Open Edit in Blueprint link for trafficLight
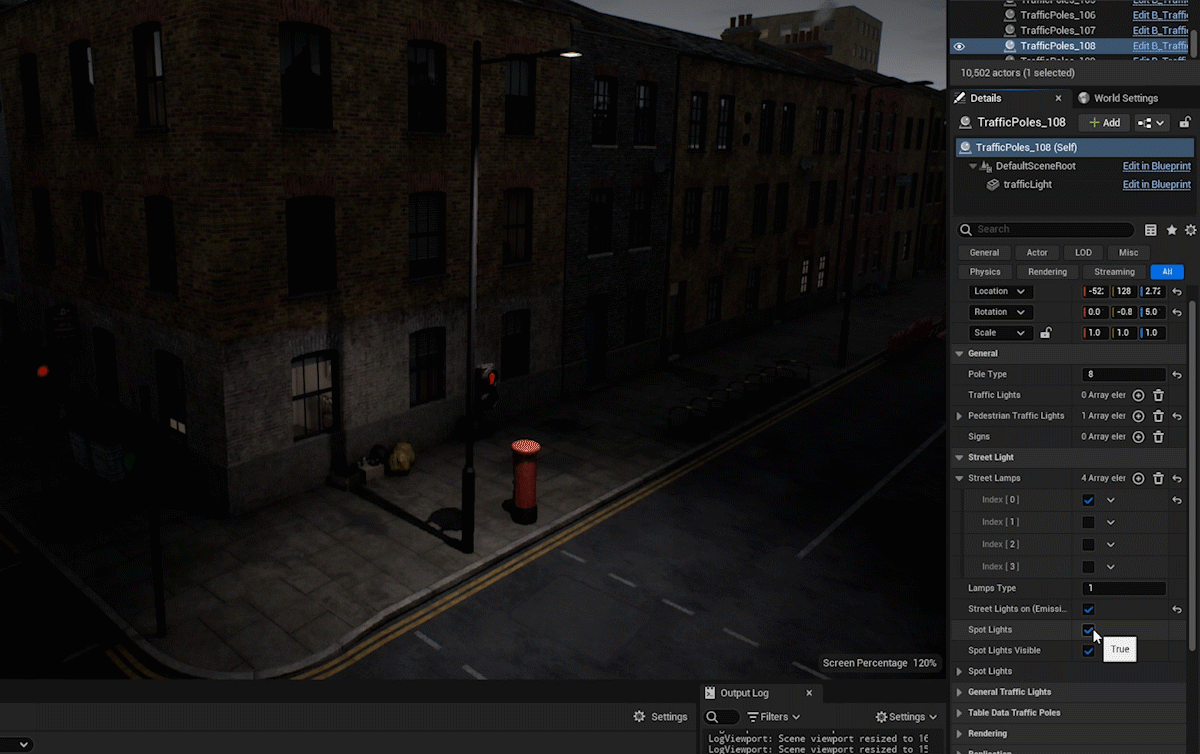 pyautogui.click(x=1156, y=185)
